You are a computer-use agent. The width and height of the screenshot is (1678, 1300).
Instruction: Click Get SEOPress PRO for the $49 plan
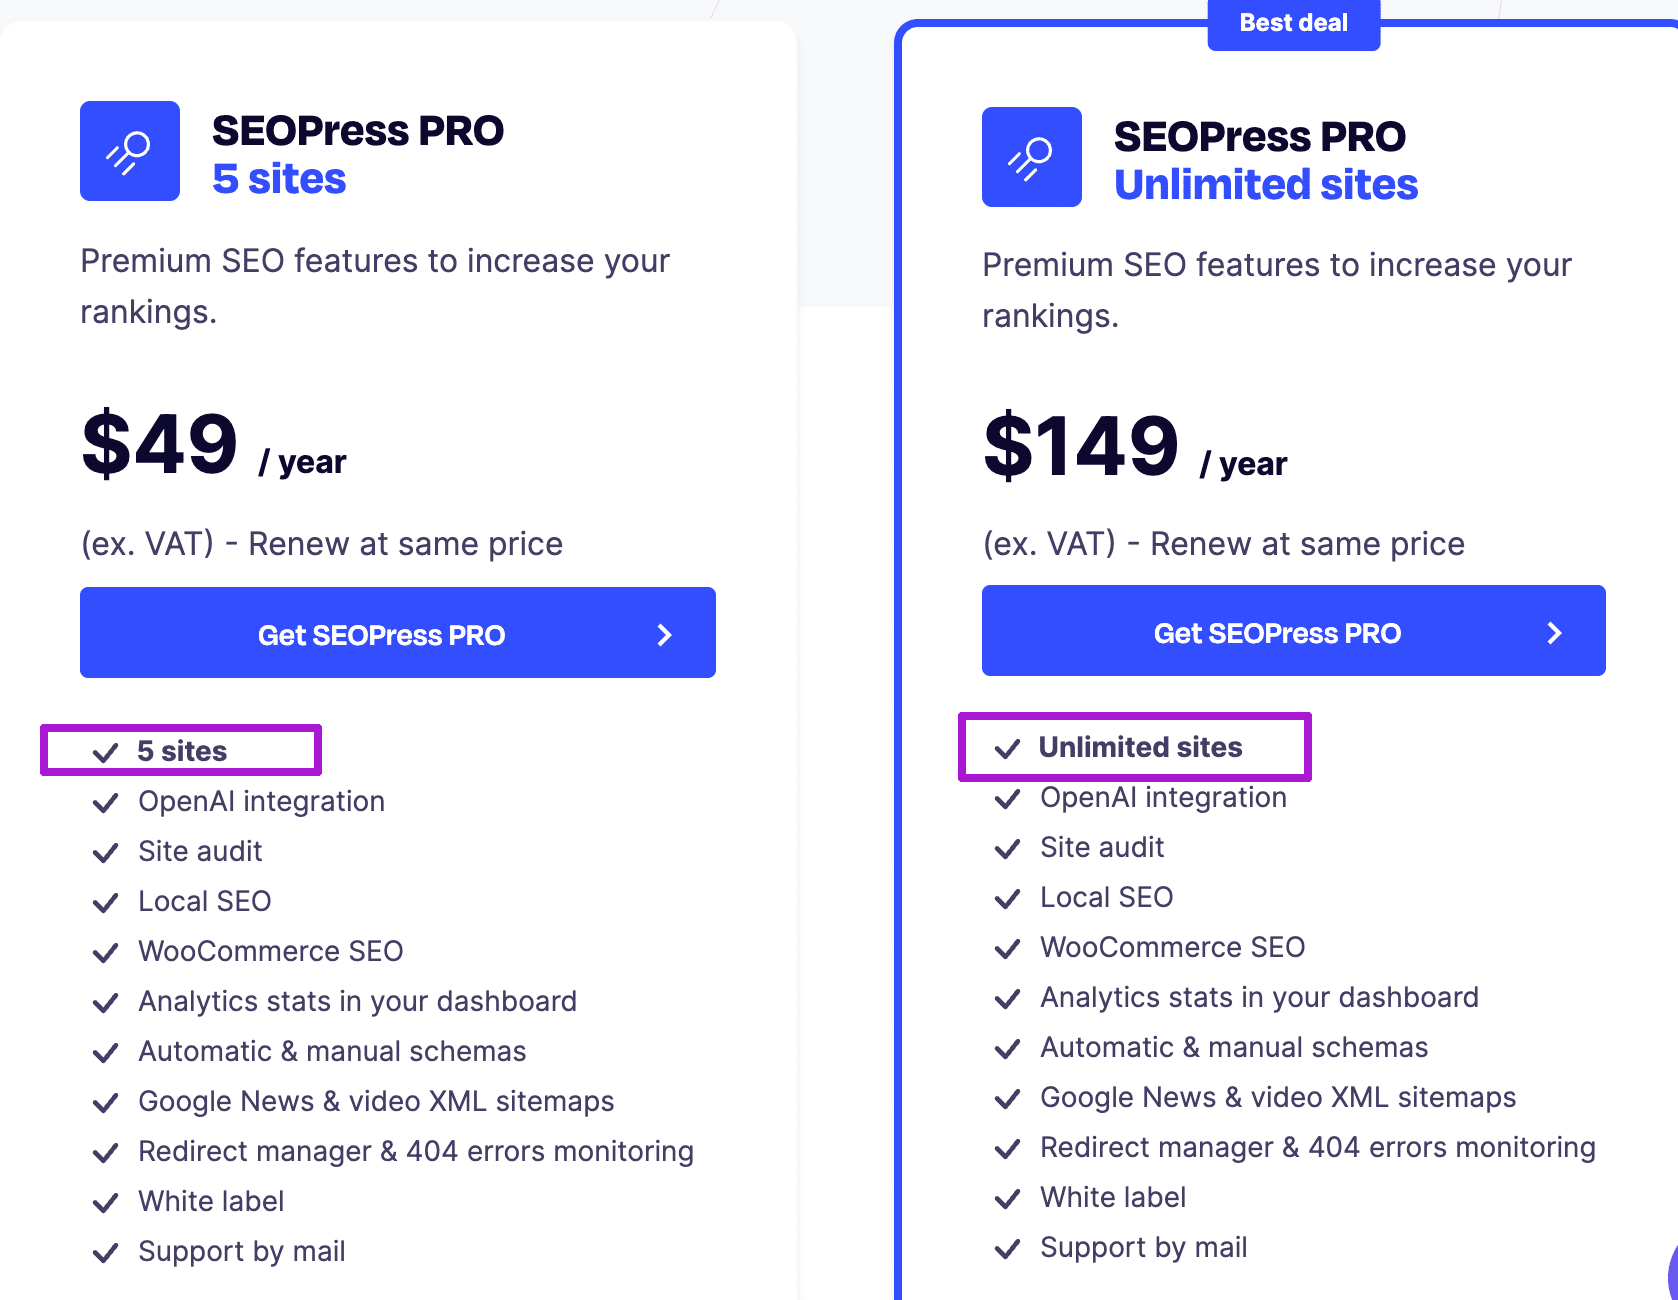(397, 632)
